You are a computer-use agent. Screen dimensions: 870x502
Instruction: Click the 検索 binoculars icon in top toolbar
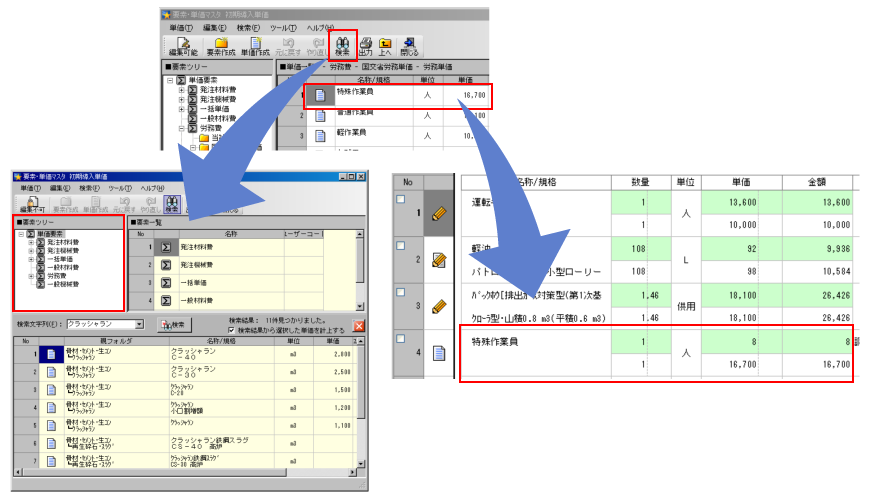[x=342, y=46]
